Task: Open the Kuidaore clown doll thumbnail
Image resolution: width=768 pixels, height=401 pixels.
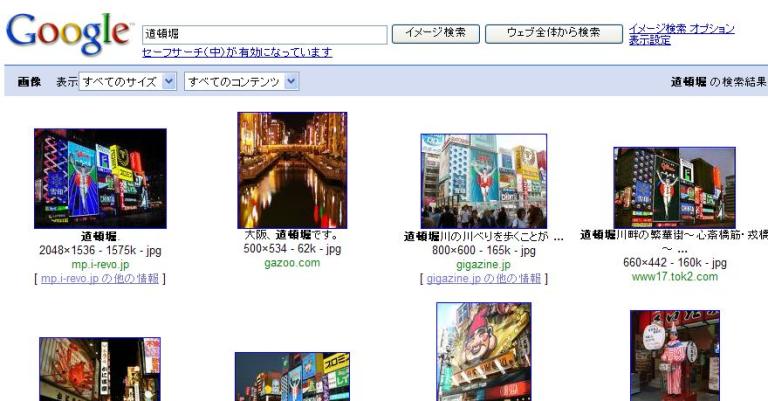Action: click(x=675, y=355)
